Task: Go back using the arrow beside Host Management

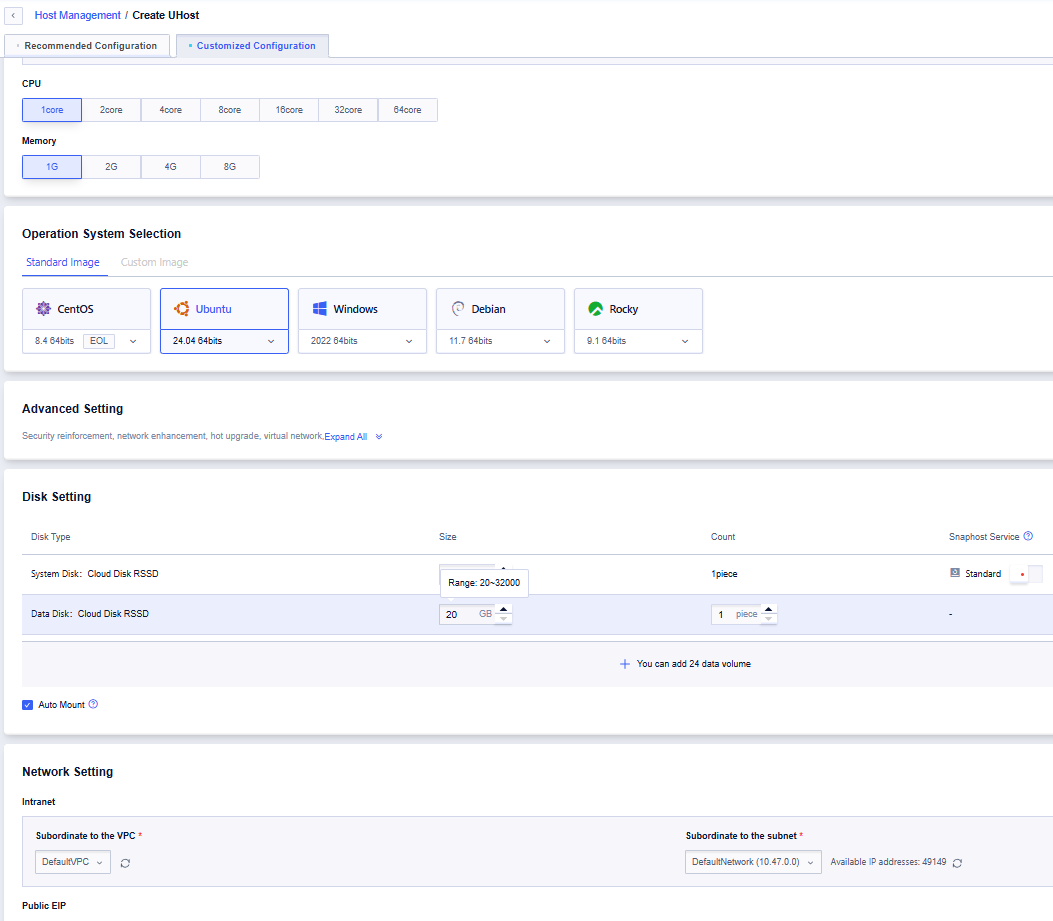Action: click(13, 15)
